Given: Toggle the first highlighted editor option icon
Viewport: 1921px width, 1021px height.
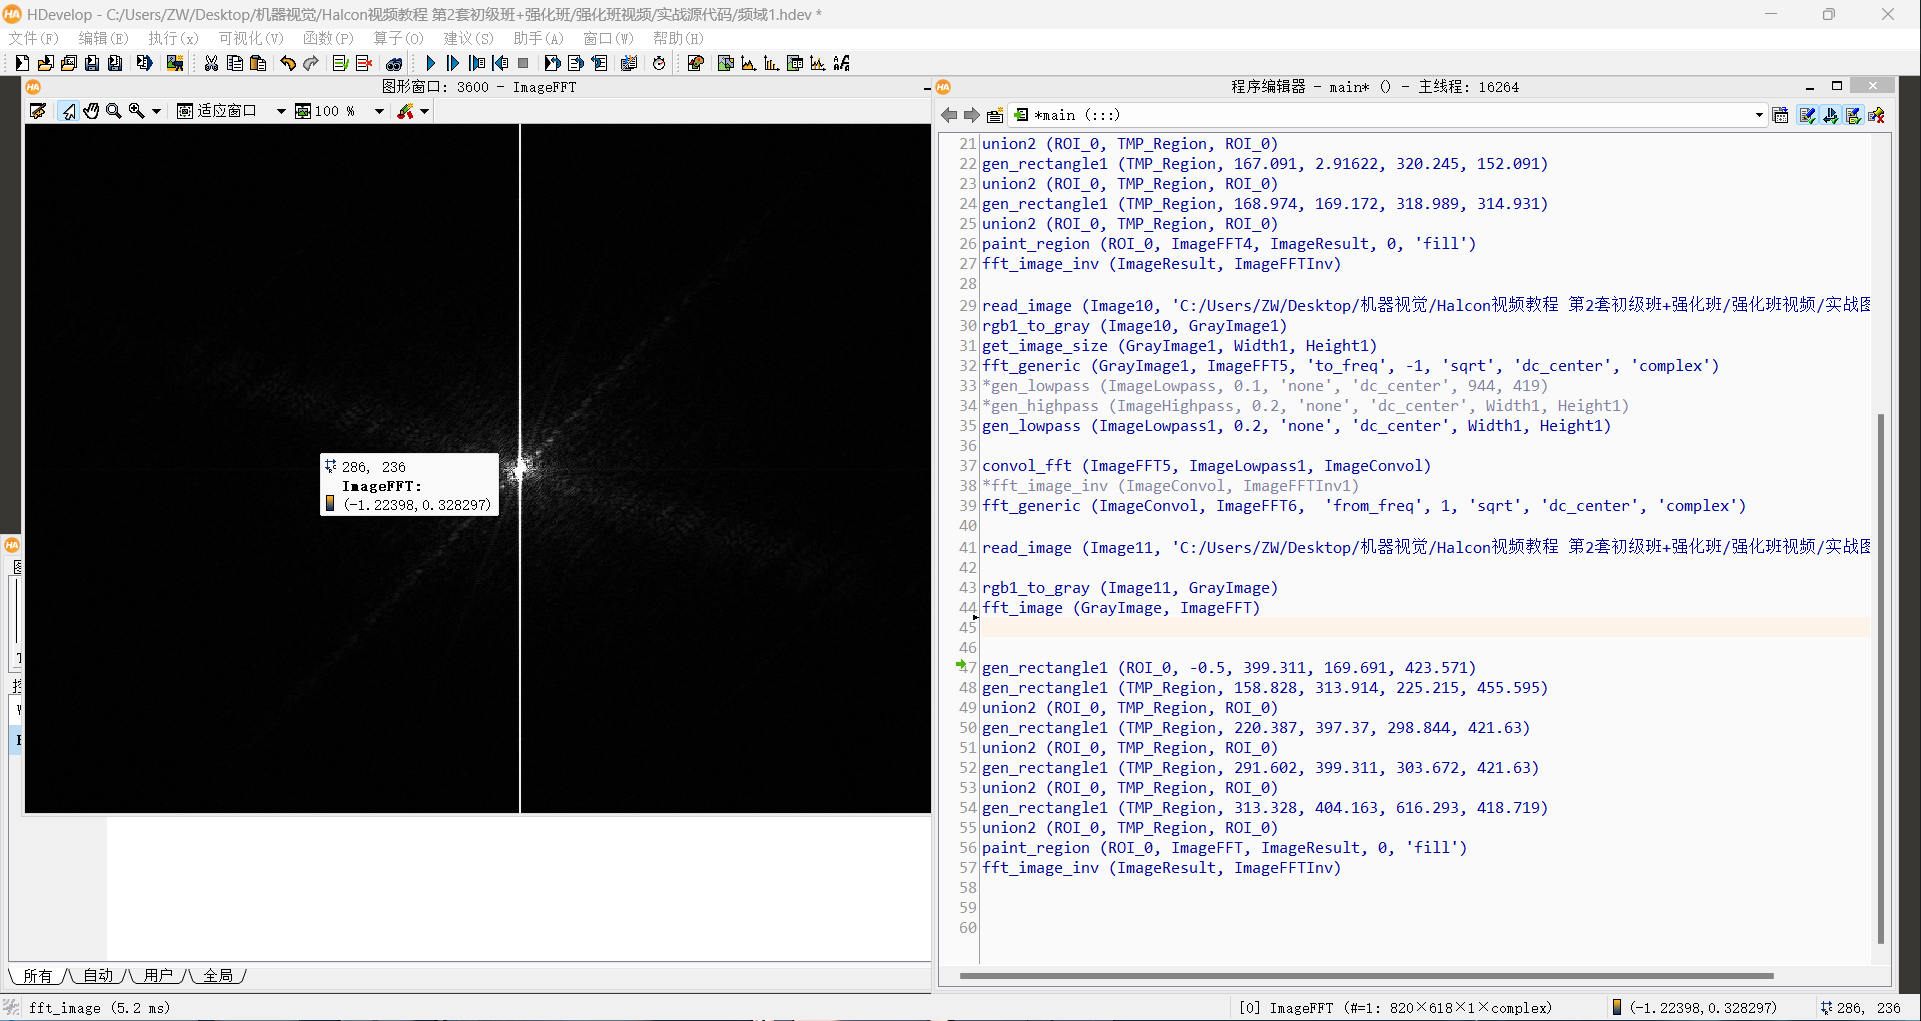Looking at the screenshot, I should tap(1807, 115).
